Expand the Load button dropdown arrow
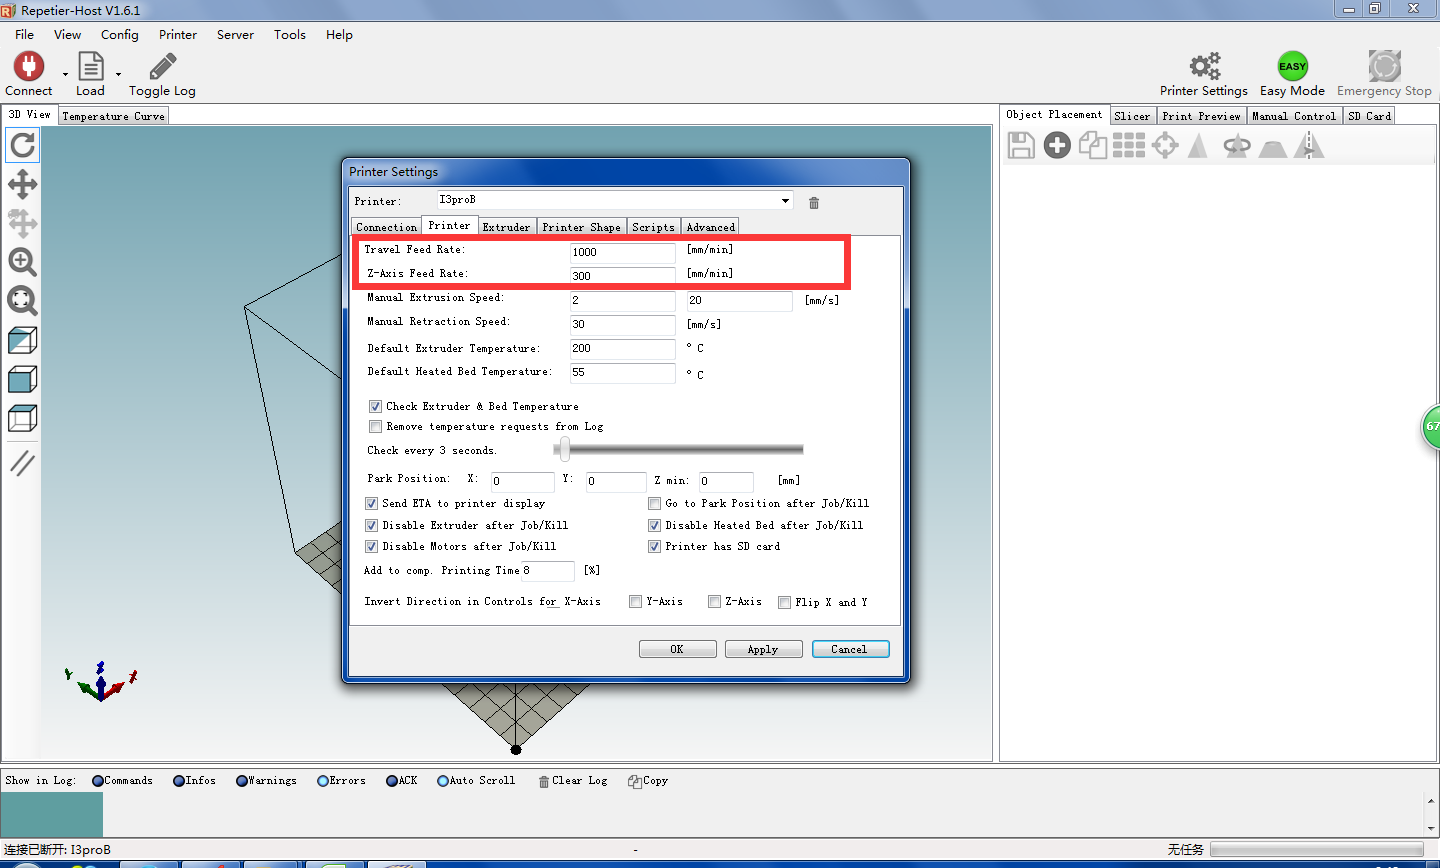Screen dimensions: 1440x868 [x=118, y=74]
